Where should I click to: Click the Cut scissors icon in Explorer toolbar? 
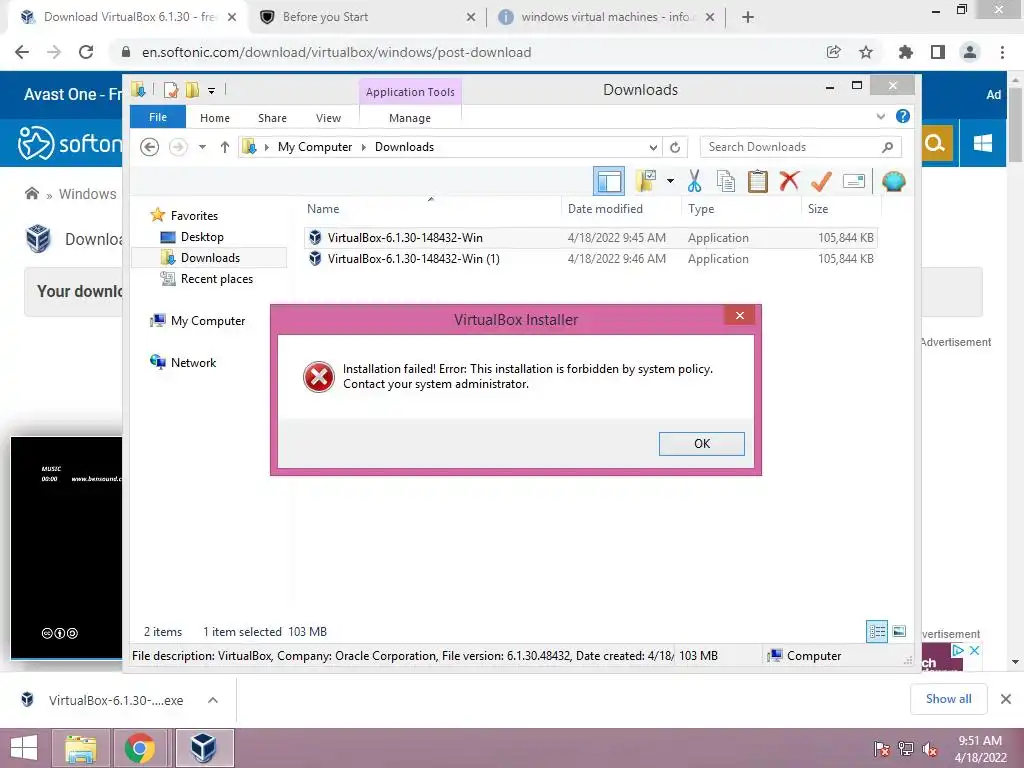coord(694,181)
